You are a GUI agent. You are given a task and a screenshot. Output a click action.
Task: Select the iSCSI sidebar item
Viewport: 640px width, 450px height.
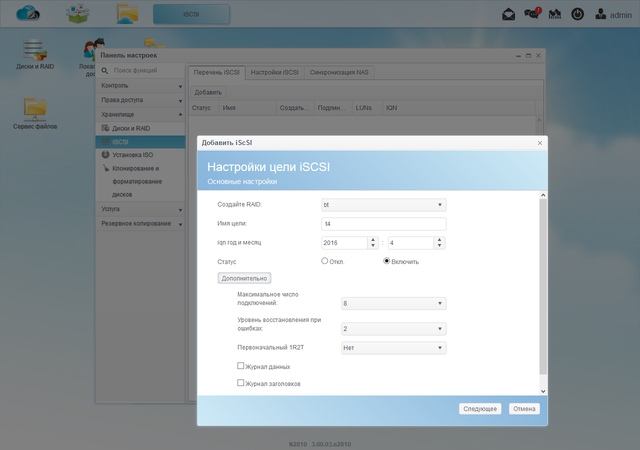tap(140, 142)
